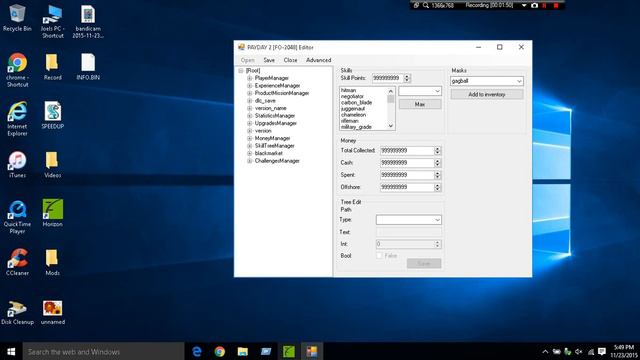
Task: Open the Action Center notification icon
Action: click(602, 351)
